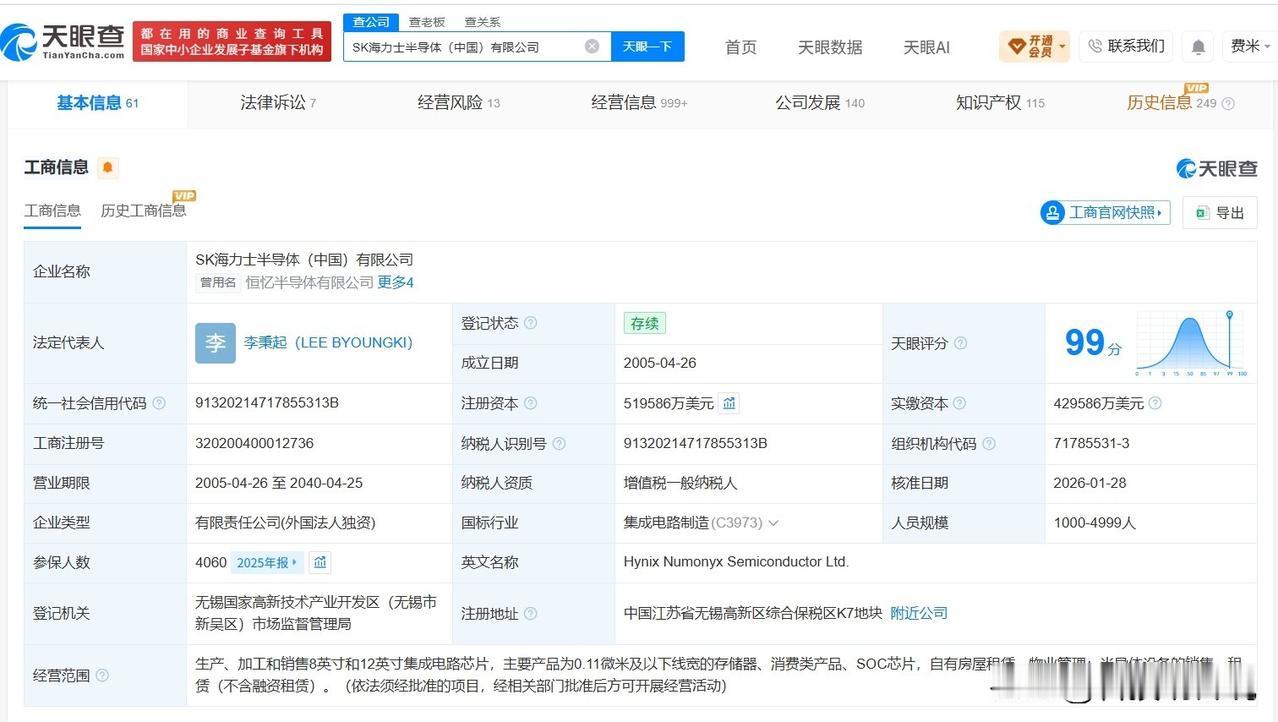
Task: Click the 天眼一下 search button
Action: pyautogui.click(x=647, y=46)
